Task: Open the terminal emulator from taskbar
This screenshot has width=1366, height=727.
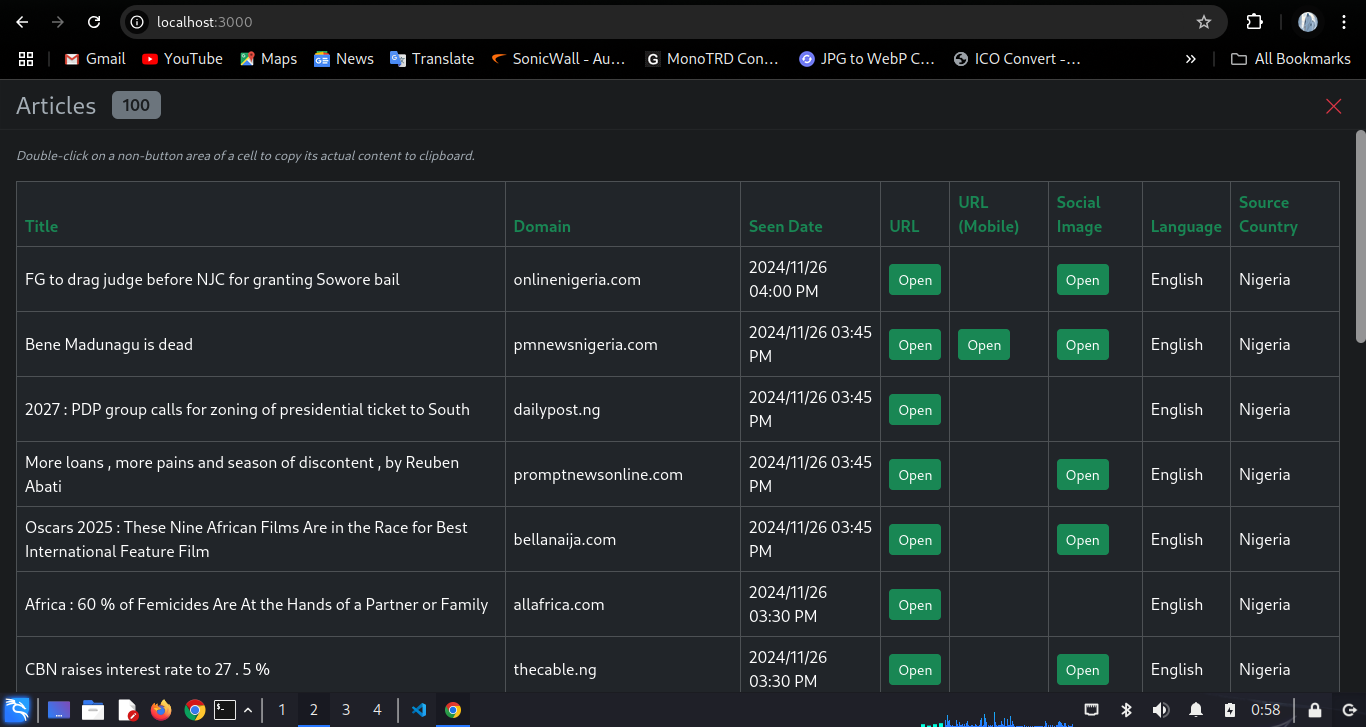Action: pyautogui.click(x=225, y=710)
